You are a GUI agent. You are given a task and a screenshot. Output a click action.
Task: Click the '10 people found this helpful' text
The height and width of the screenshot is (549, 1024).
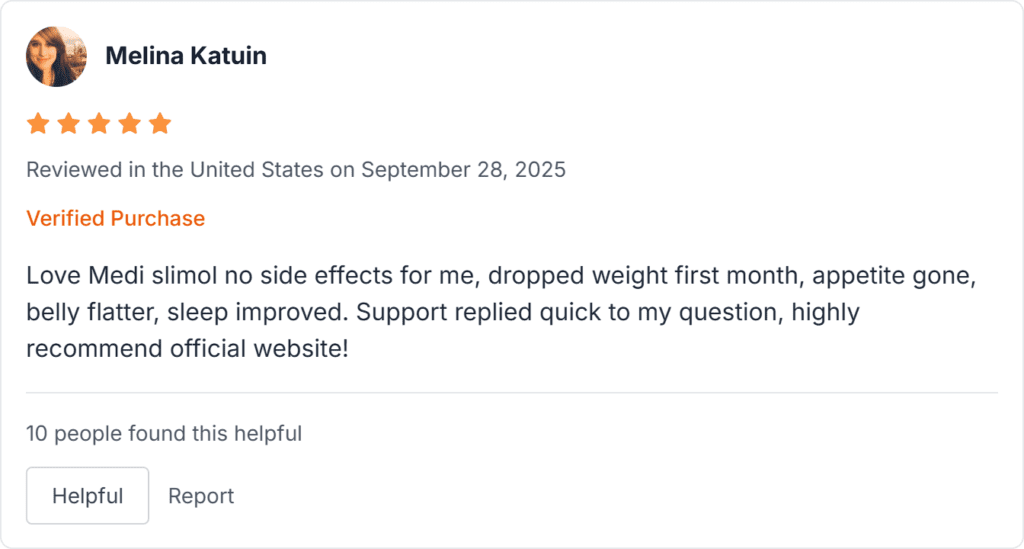point(164,433)
